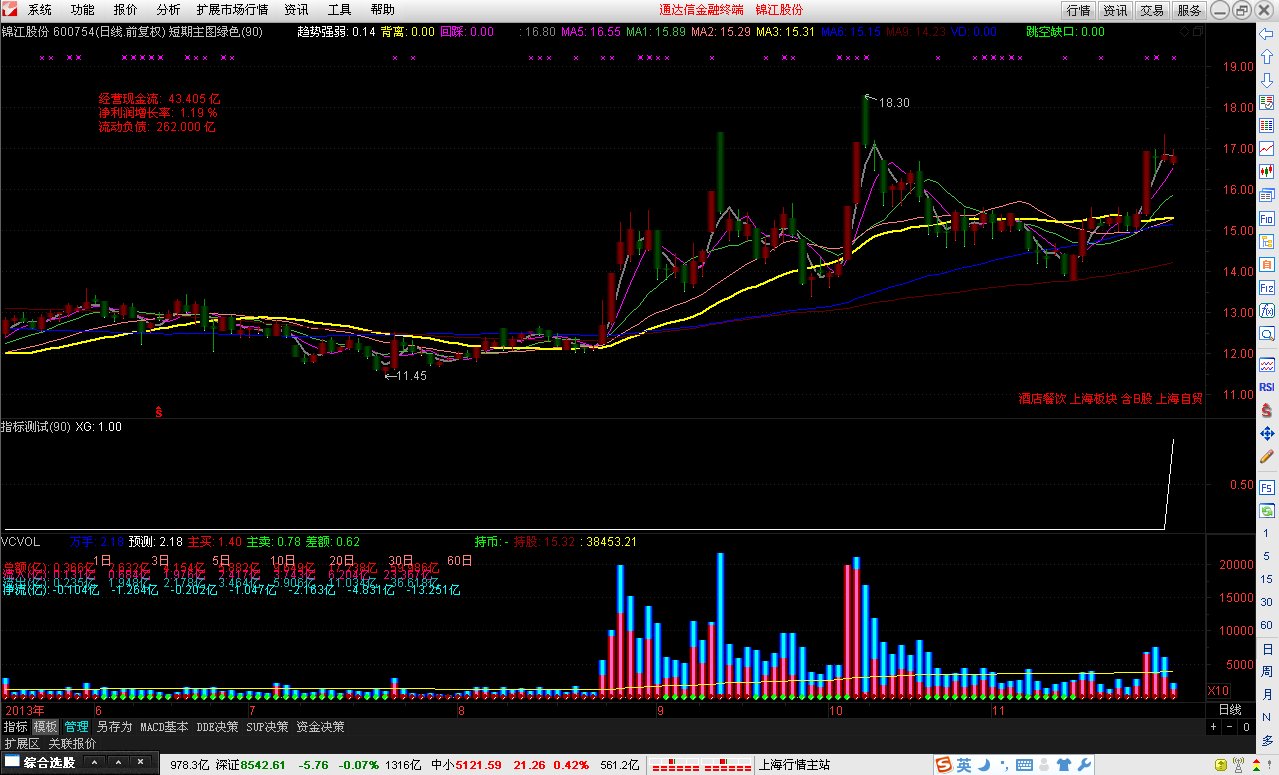Expand the 日线 period selector
1279x775 pixels.
click(1230, 710)
